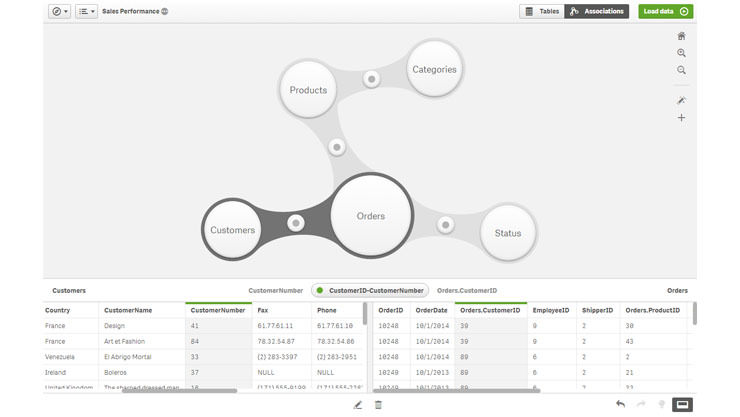Screen dimensions: 740x417
Task: Click the OrderID column header
Action: click(x=391, y=310)
